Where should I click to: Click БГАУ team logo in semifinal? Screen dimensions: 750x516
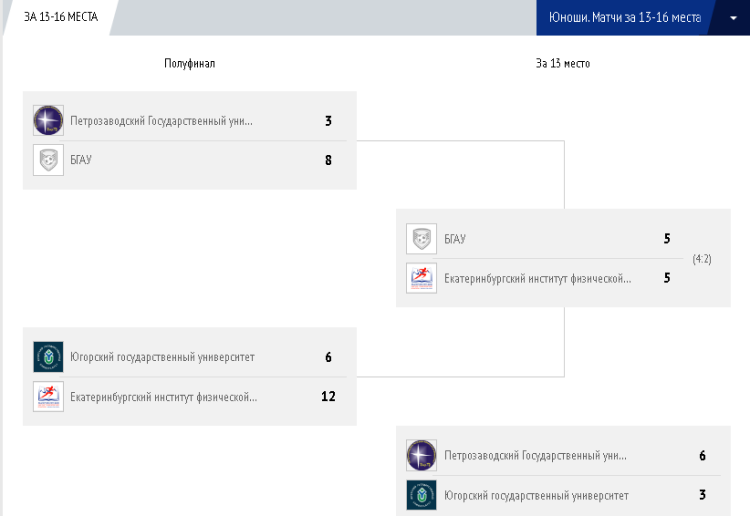(x=48, y=160)
